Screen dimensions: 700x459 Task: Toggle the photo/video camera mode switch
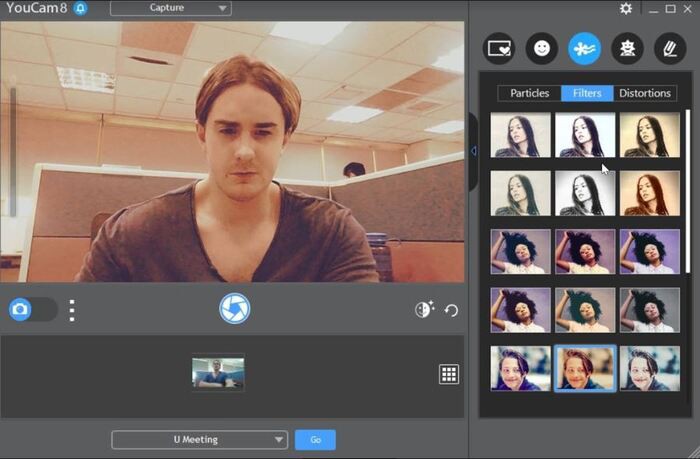32,309
